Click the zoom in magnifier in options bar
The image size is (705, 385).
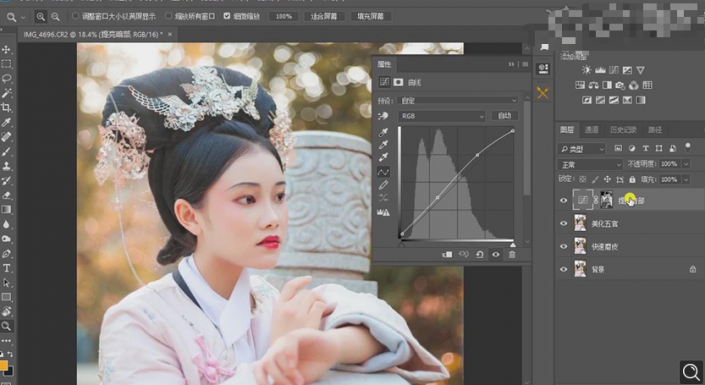point(40,17)
